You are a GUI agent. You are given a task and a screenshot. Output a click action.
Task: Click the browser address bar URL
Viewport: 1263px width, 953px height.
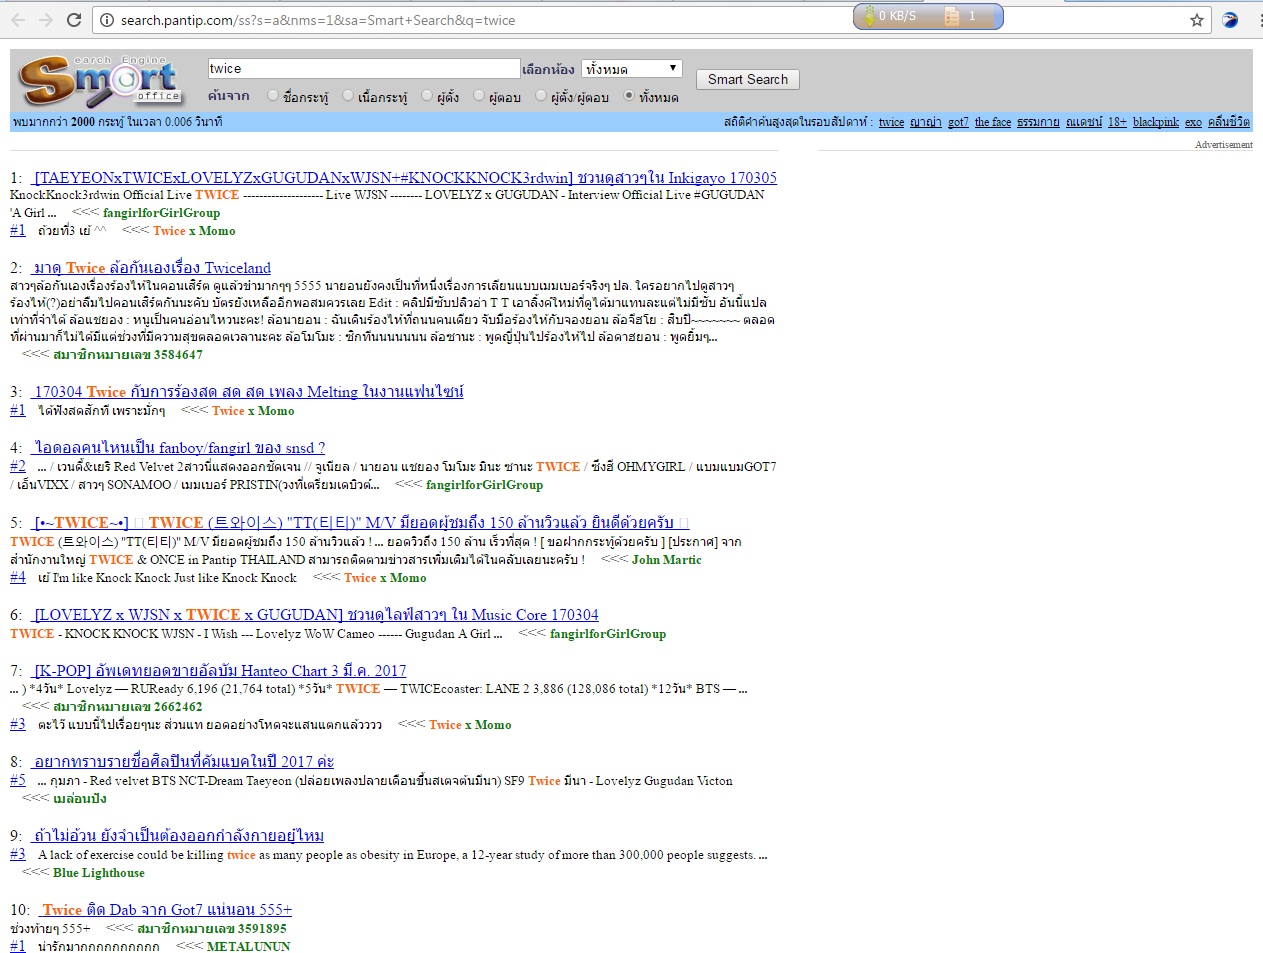pos(318,20)
